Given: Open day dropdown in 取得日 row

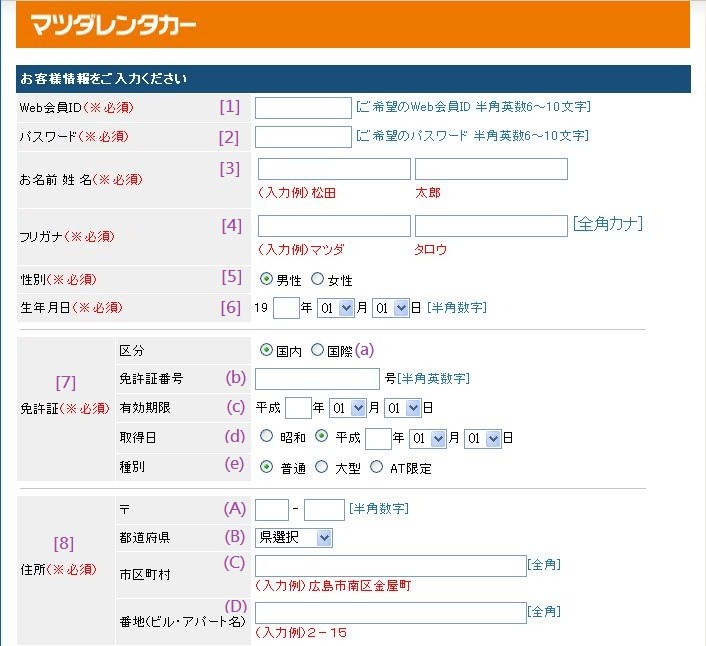Looking at the screenshot, I should 483,438.
